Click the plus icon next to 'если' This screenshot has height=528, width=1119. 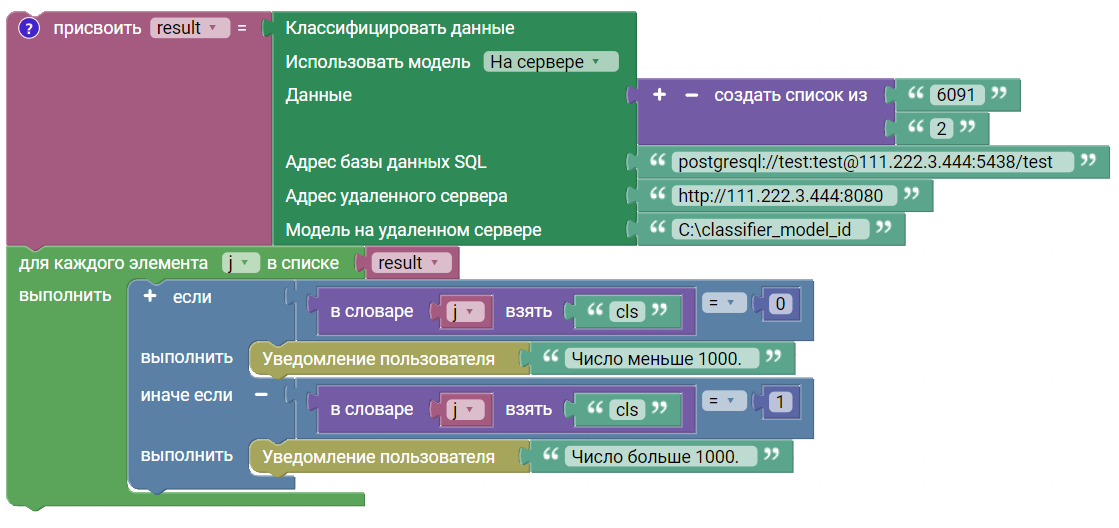tap(150, 298)
